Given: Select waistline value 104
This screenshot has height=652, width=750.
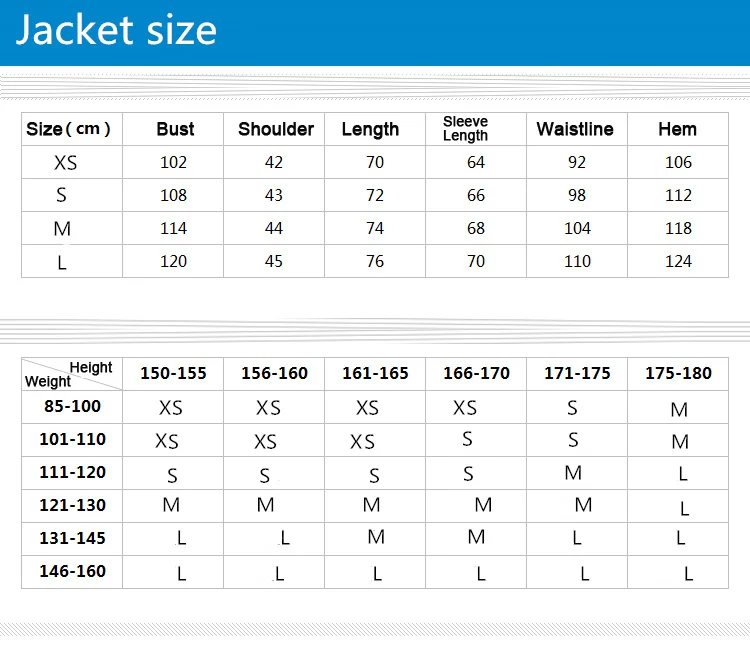Looking at the screenshot, I should 577,228.
